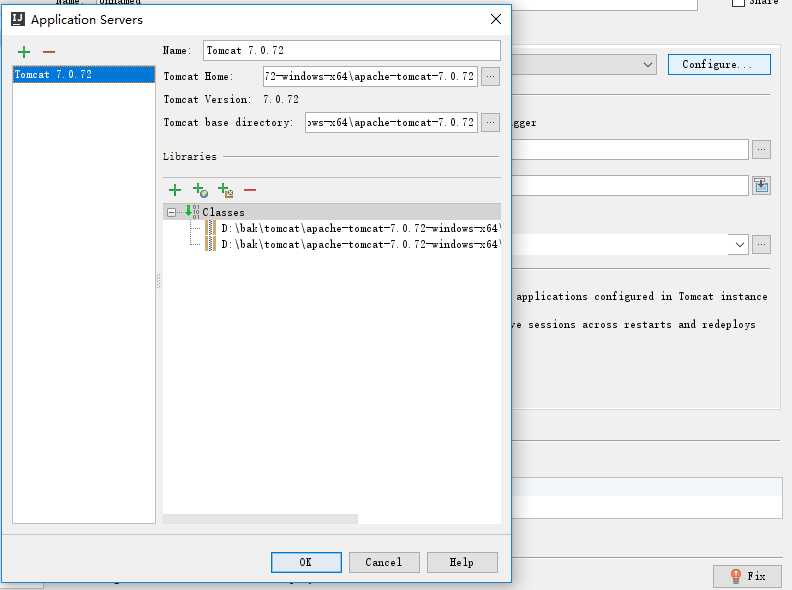
Task: Click IntelliJ icon in dialog title bar
Action: coord(18,19)
